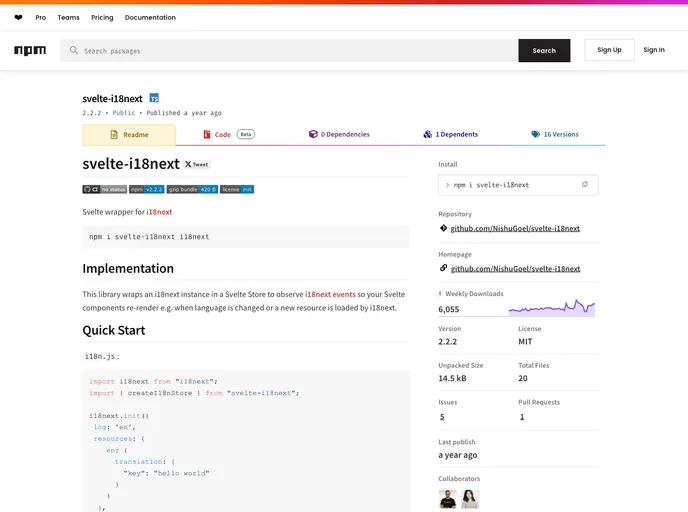688x512 pixels.
Task: Open the Documentation link
Action: [x=150, y=18]
